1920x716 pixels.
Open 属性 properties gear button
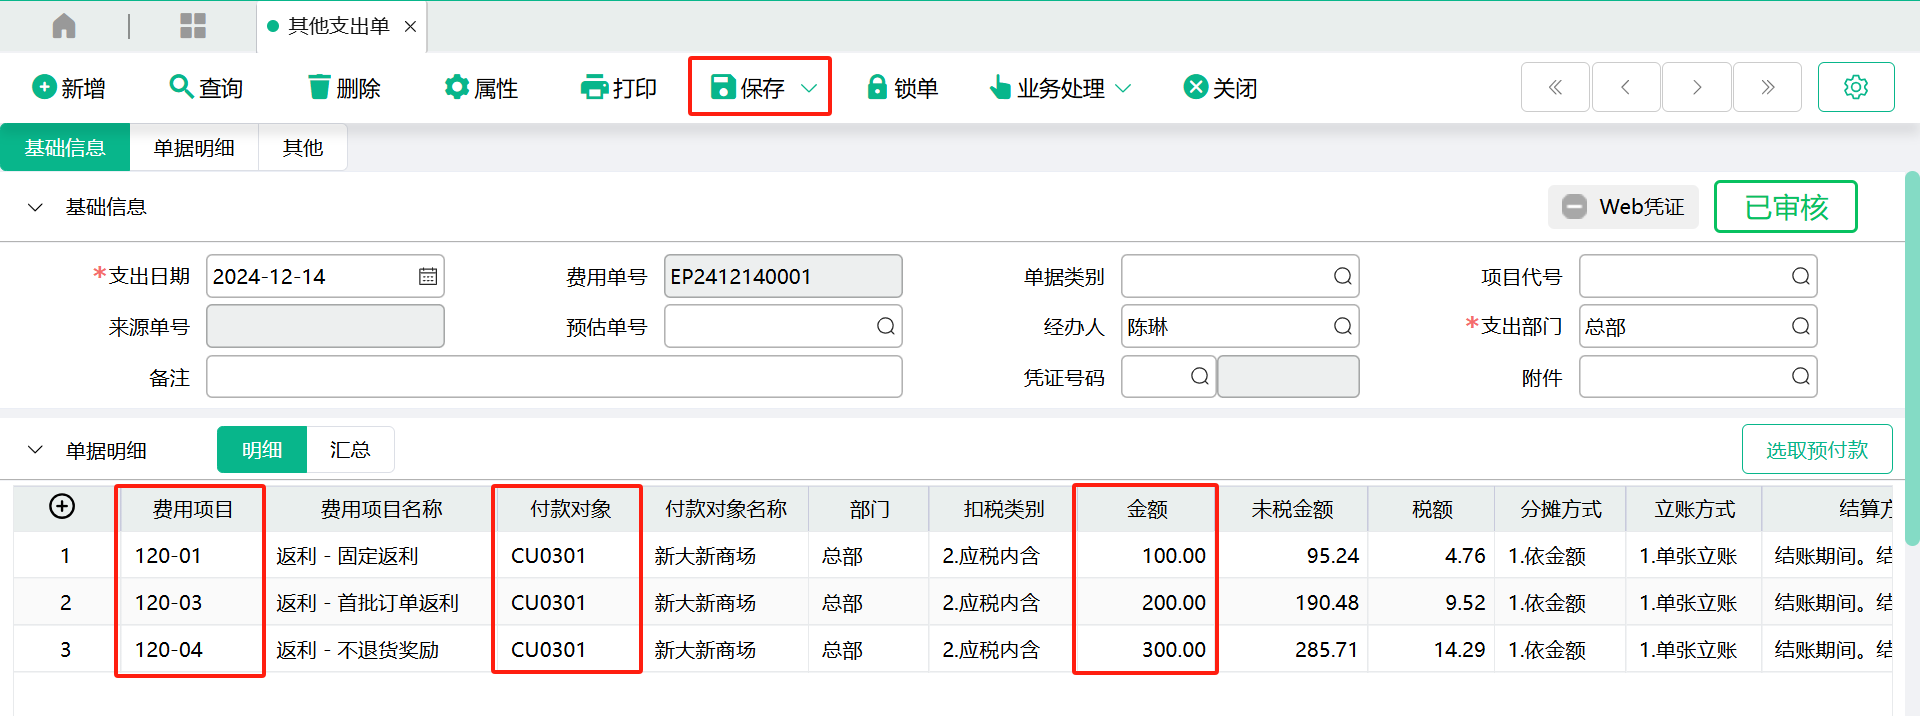point(481,88)
